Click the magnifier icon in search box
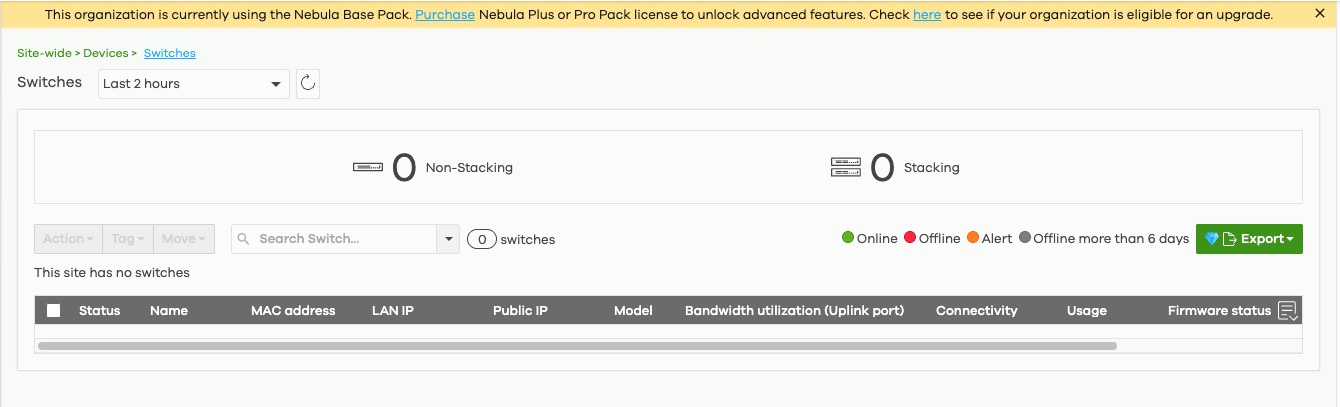 (x=245, y=239)
